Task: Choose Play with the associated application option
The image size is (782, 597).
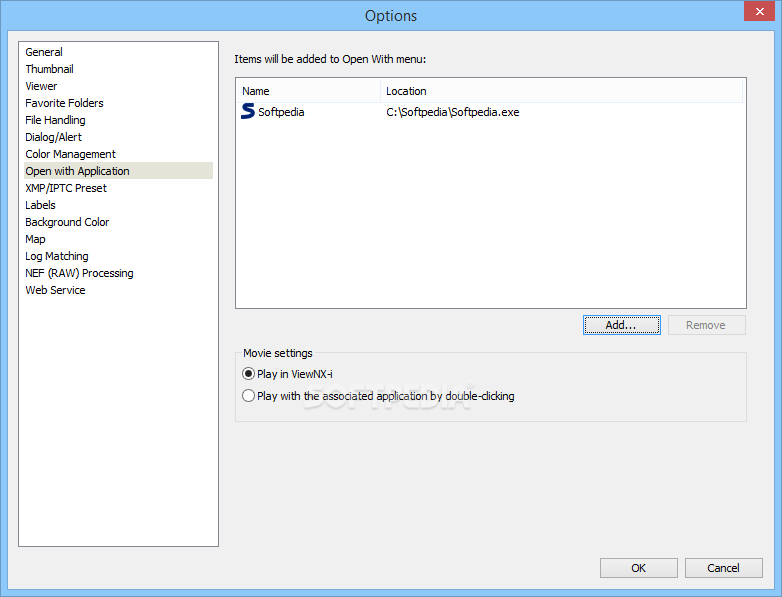Action: click(378, 396)
